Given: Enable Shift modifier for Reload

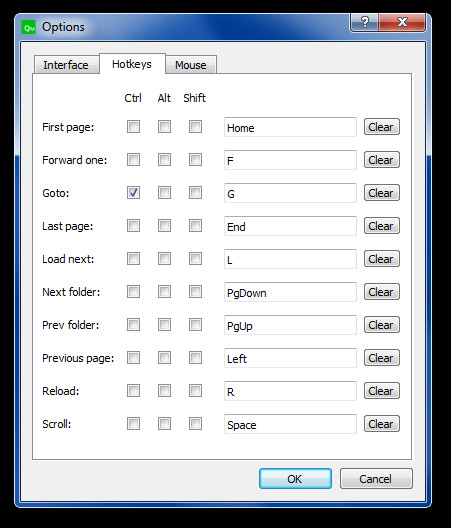Looking at the screenshot, I should click(195, 391).
